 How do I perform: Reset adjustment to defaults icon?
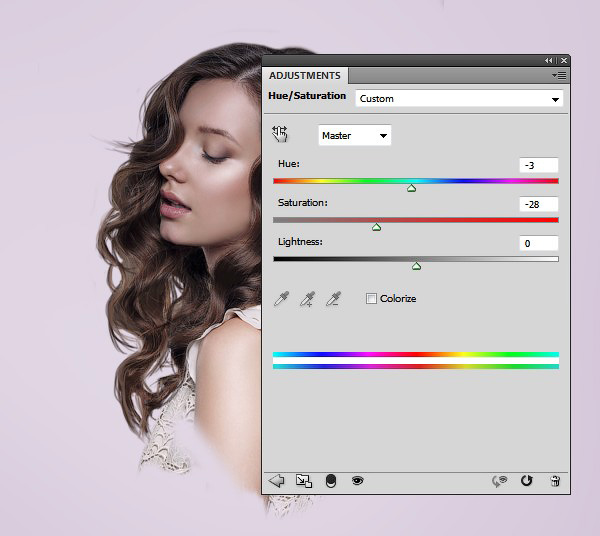pyautogui.click(x=527, y=481)
